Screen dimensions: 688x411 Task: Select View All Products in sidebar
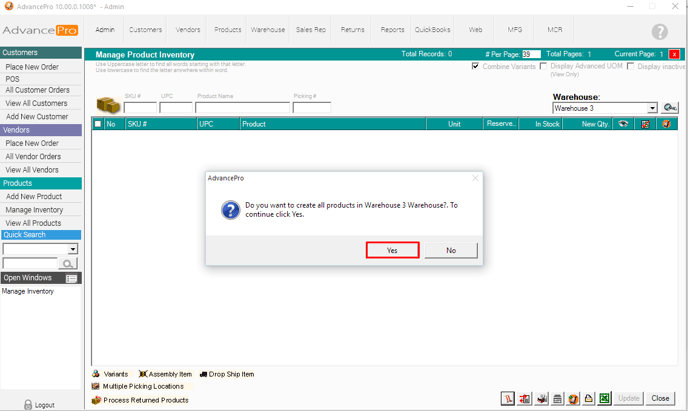[x=33, y=223]
